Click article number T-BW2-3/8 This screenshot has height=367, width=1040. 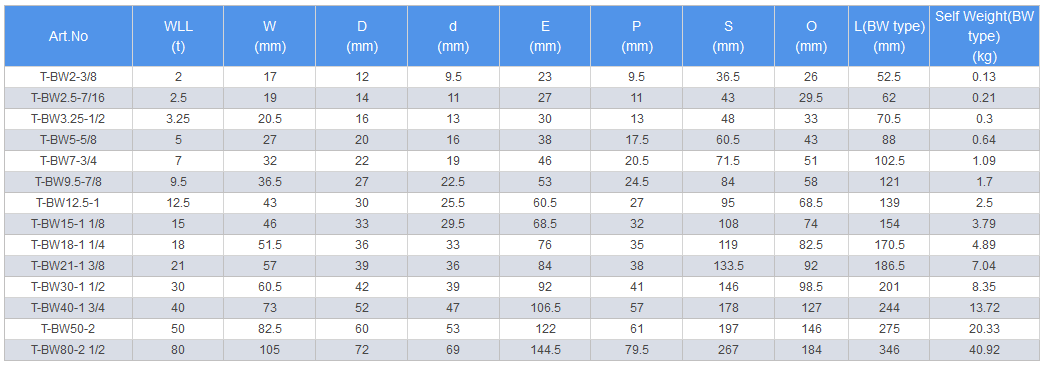68,77
